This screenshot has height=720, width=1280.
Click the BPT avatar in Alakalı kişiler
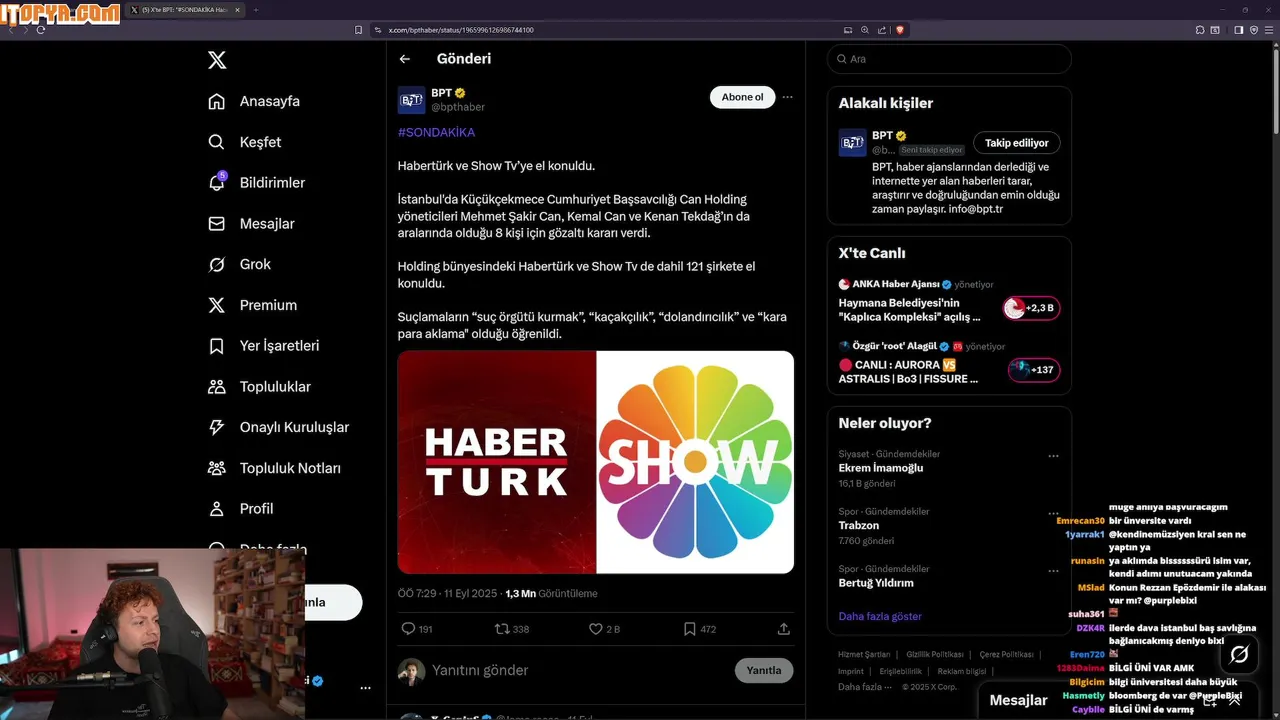click(x=852, y=143)
